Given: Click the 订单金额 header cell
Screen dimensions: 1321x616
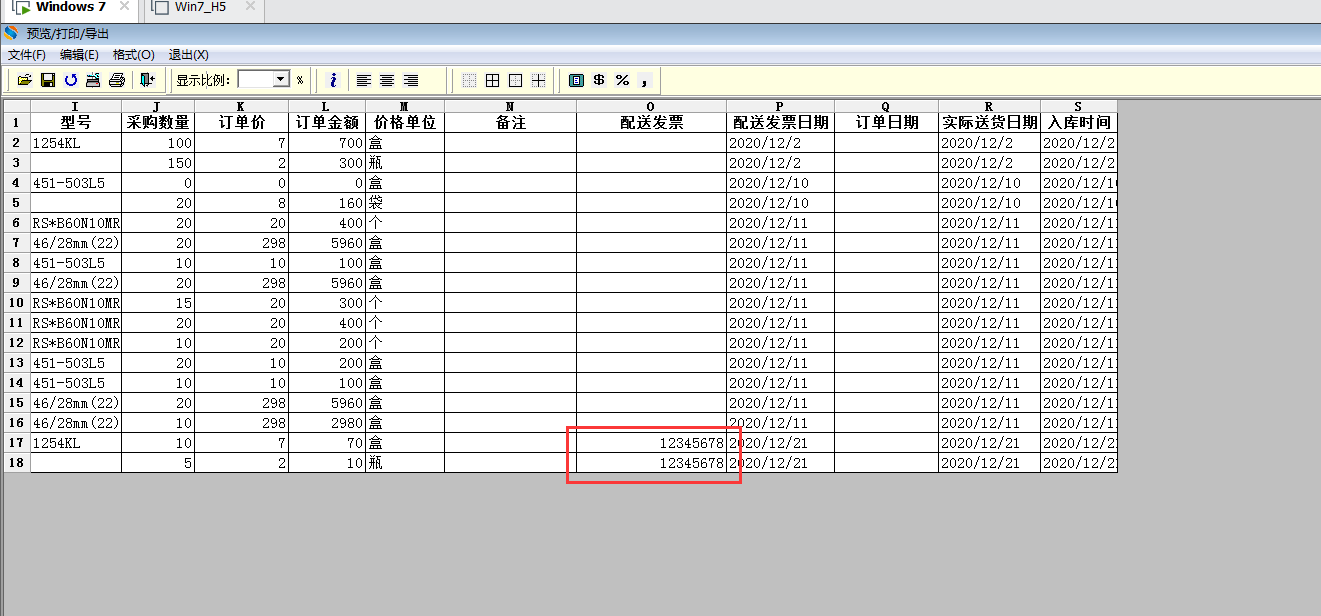Looking at the screenshot, I should [x=326, y=122].
